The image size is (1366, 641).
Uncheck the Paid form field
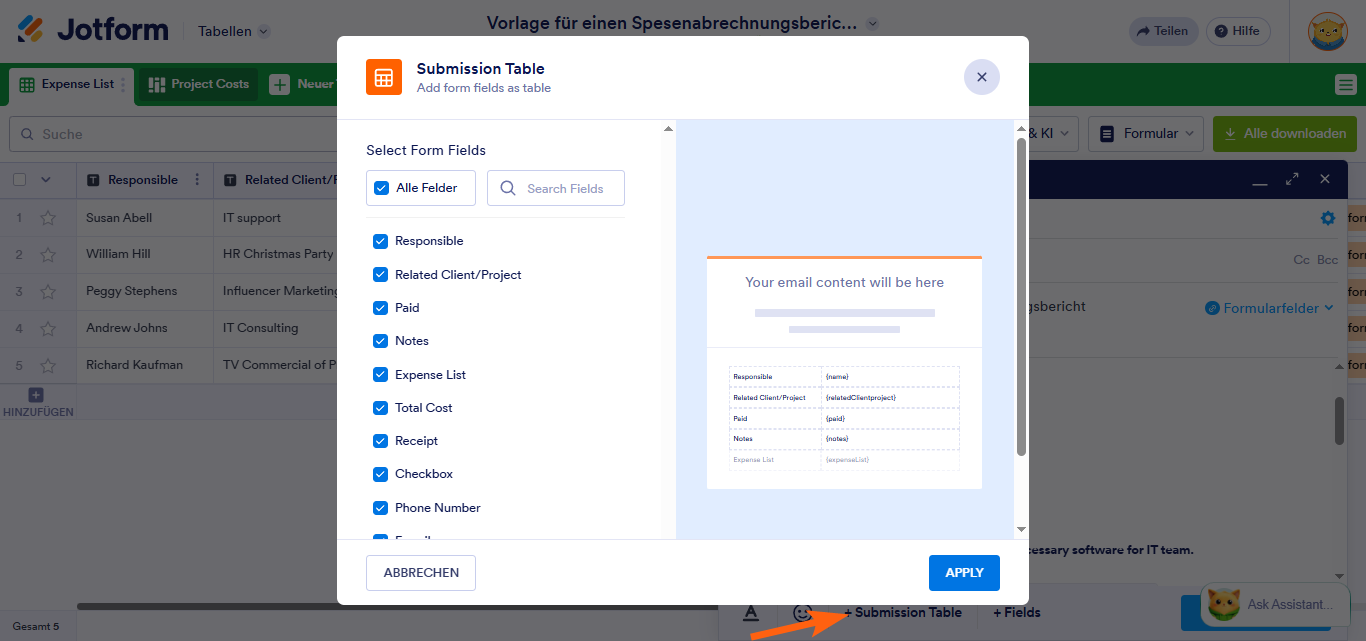tap(380, 307)
